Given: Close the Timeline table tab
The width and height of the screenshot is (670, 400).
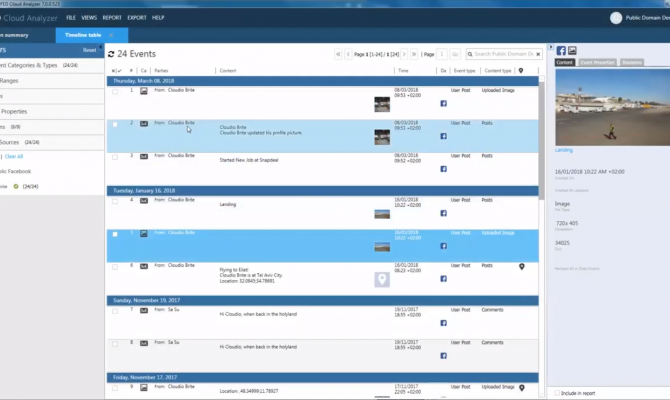Looking at the screenshot, I should click(111, 35).
